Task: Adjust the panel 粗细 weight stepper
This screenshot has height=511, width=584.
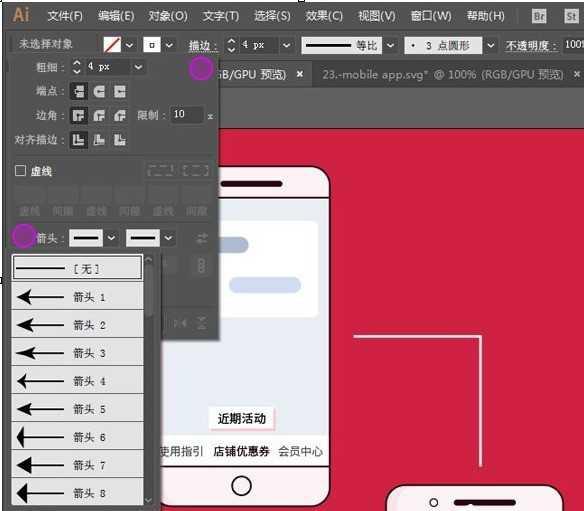Action: pyautogui.click(x=76, y=67)
